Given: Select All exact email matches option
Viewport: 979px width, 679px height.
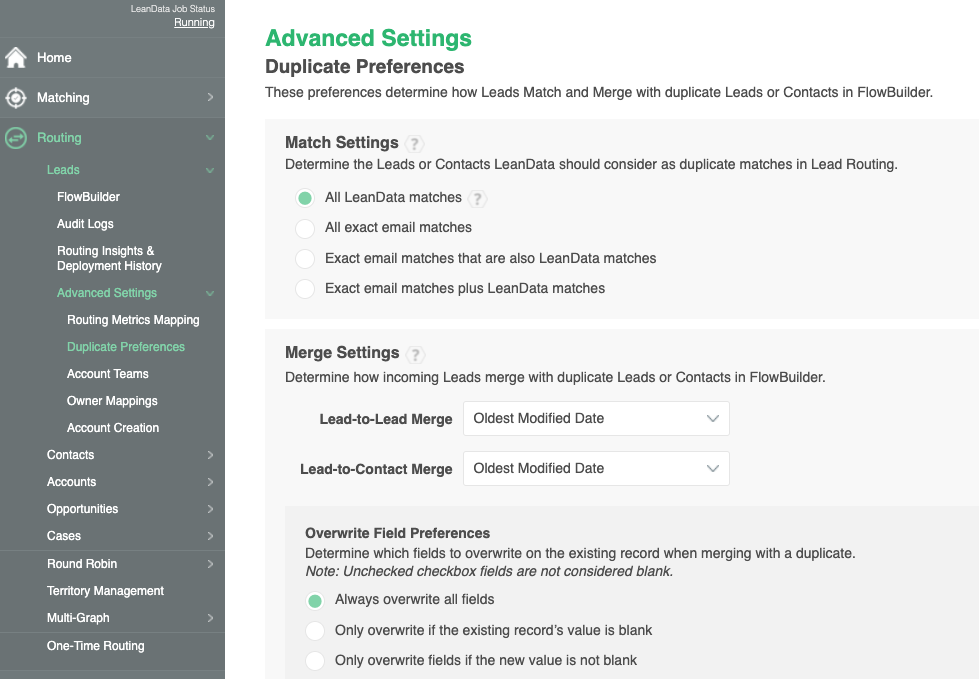Looking at the screenshot, I should pos(305,228).
